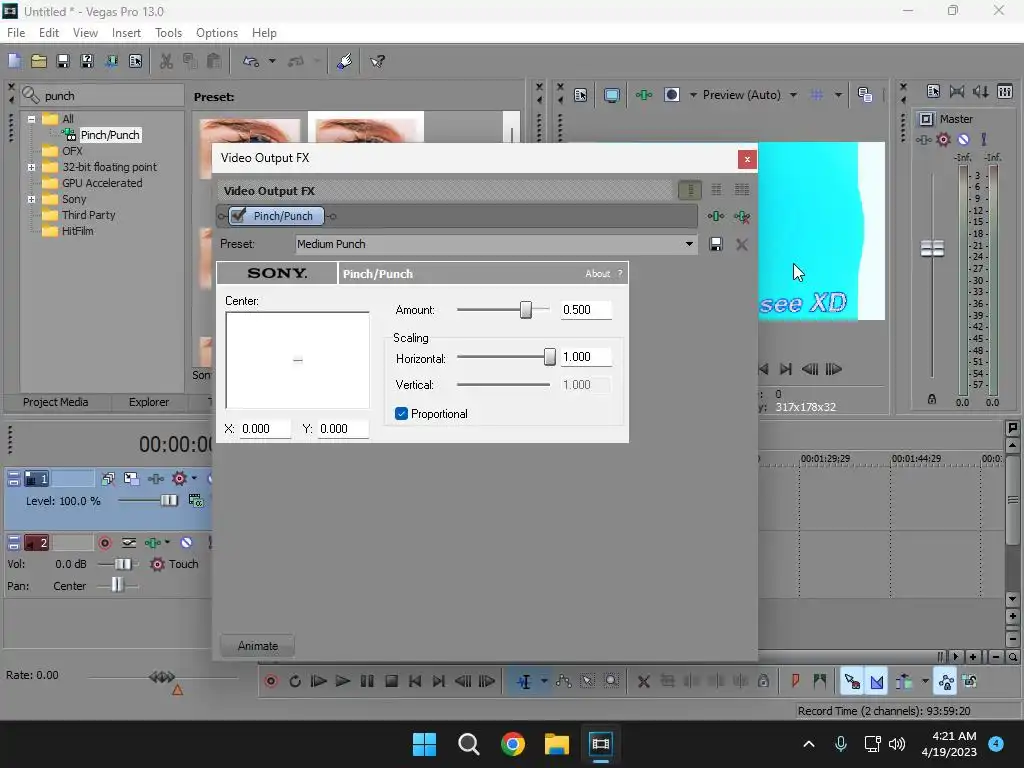Uncheck the Proportional checkbox
1024x768 pixels.
[x=402, y=414]
